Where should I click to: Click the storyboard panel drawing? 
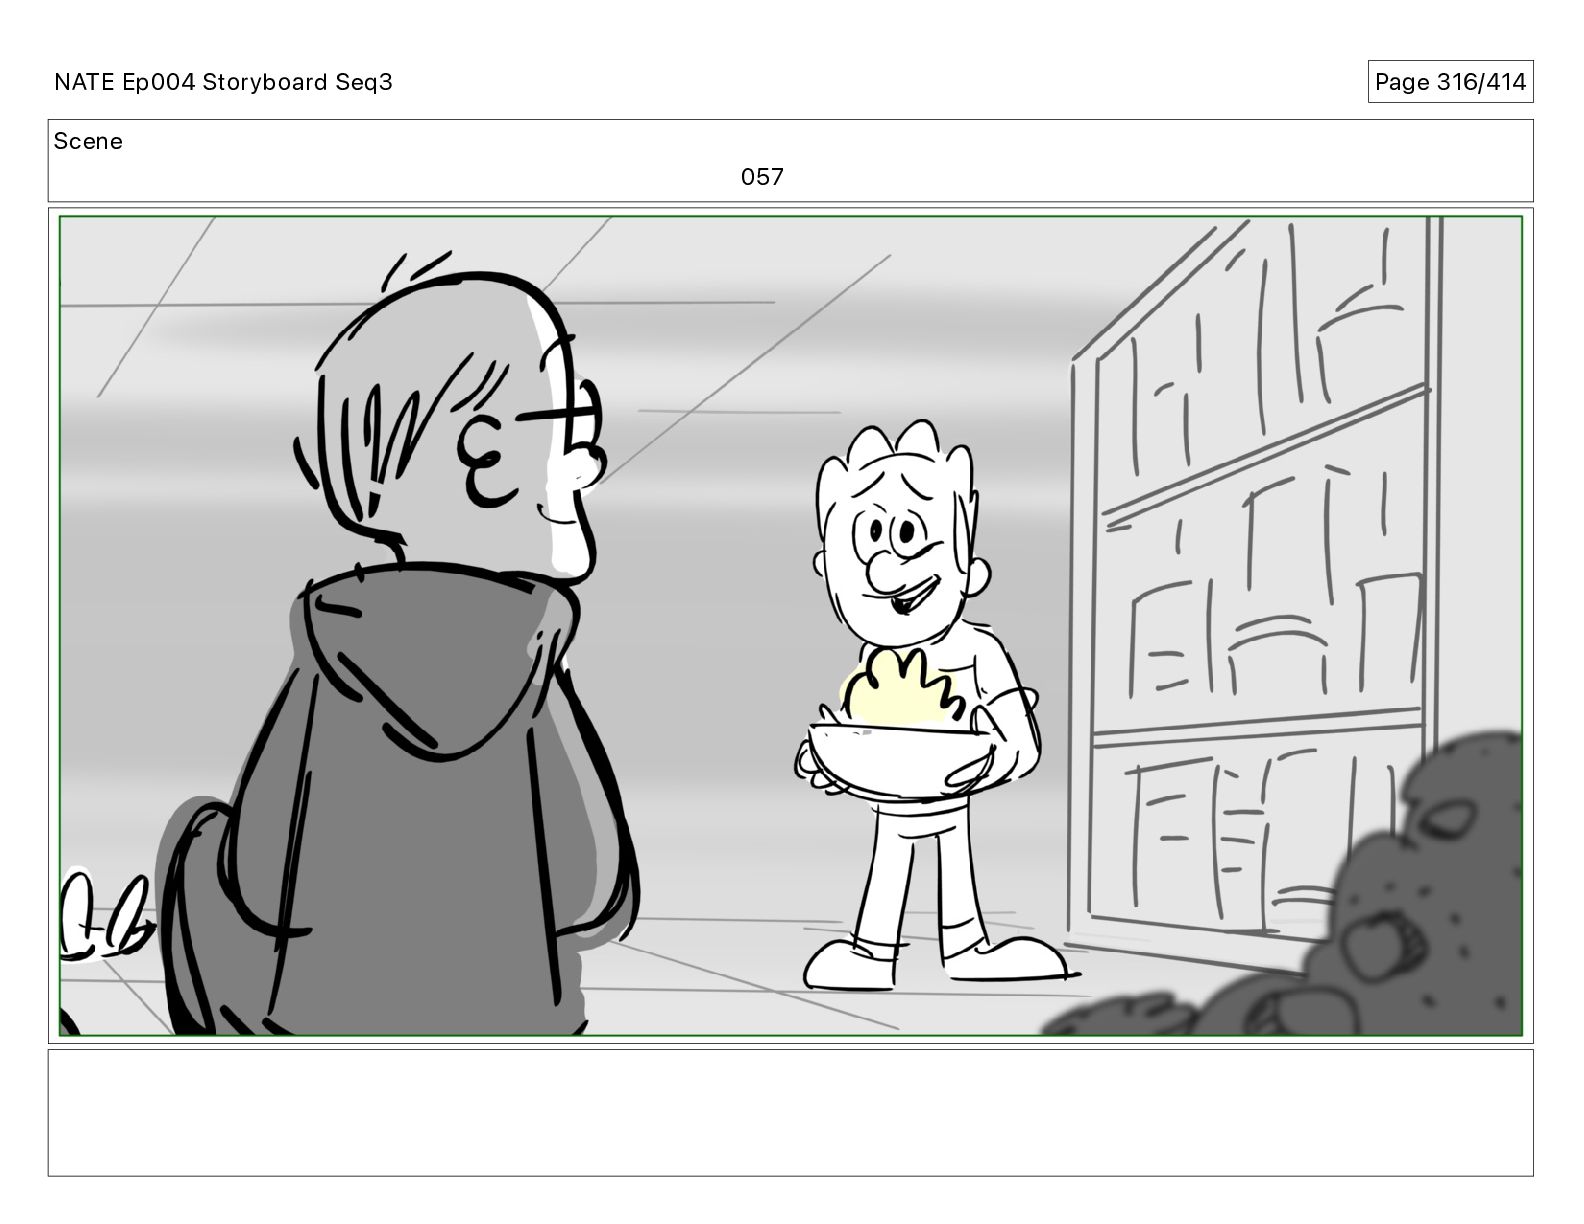click(791, 626)
